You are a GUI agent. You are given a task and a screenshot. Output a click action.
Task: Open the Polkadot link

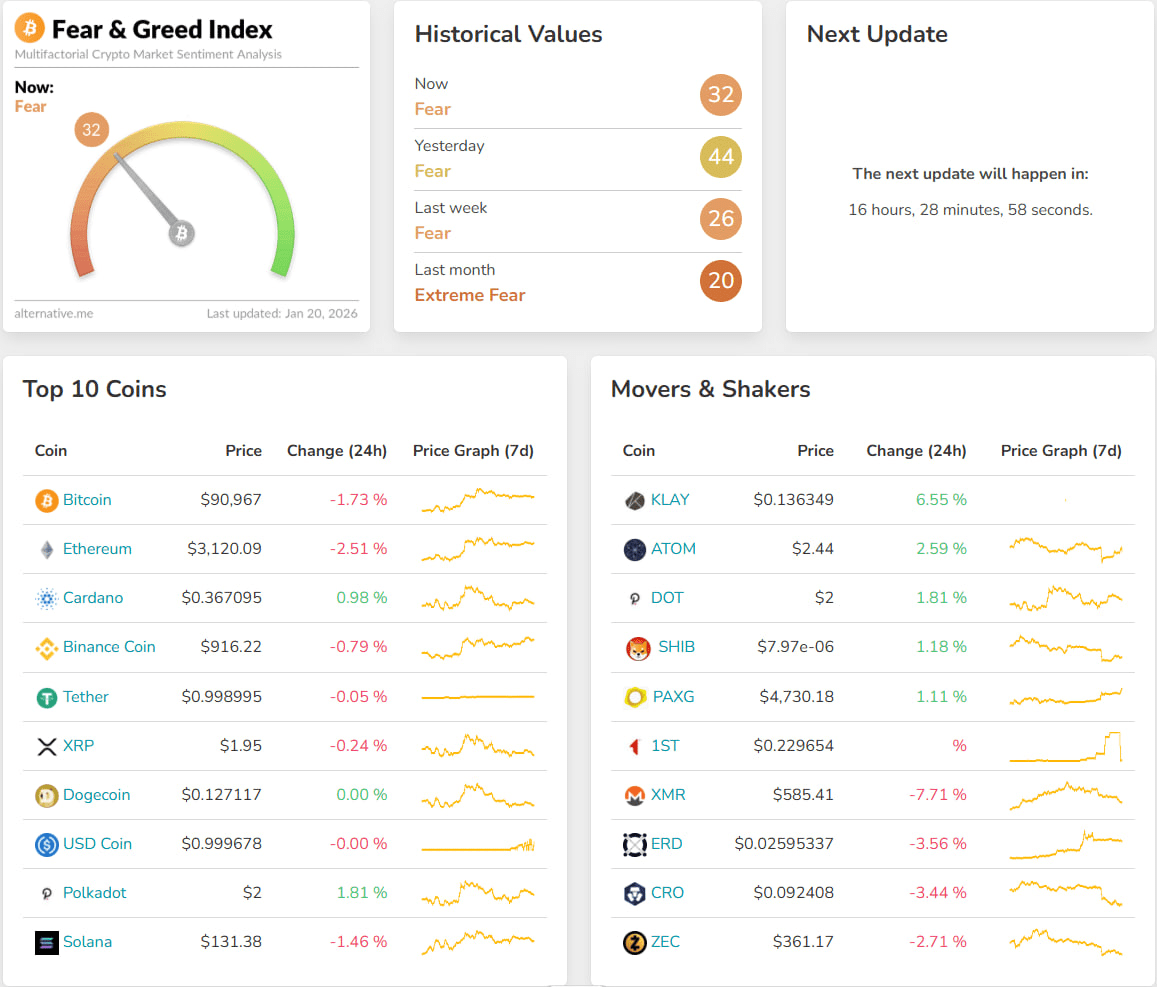pyautogui.click(x=94, y=893)
